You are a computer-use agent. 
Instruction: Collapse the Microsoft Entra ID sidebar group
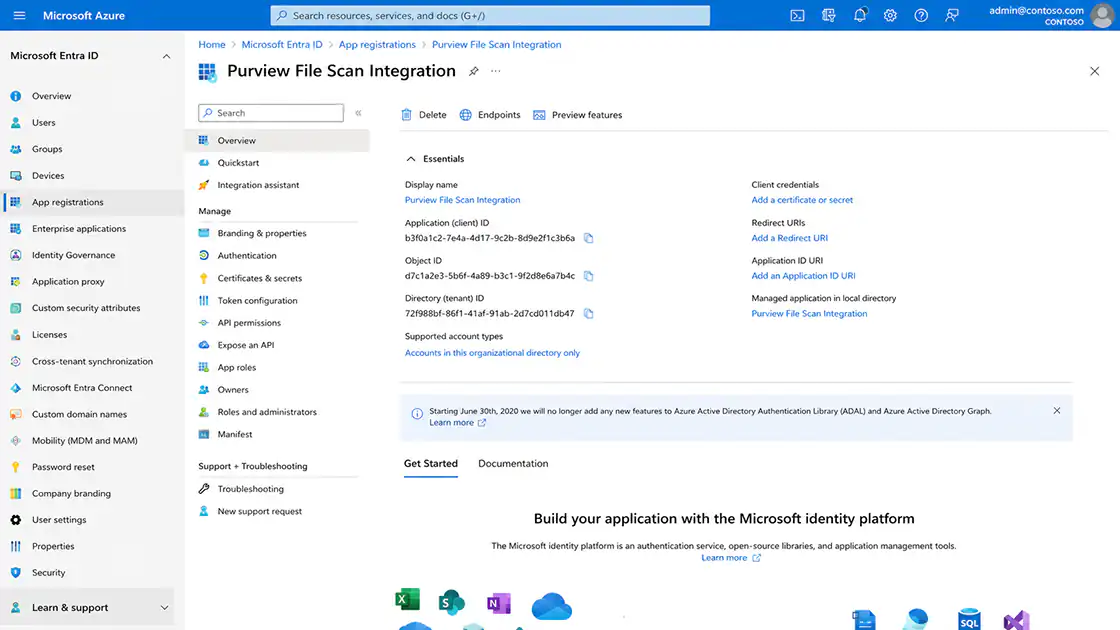click(x=166, y=56)
